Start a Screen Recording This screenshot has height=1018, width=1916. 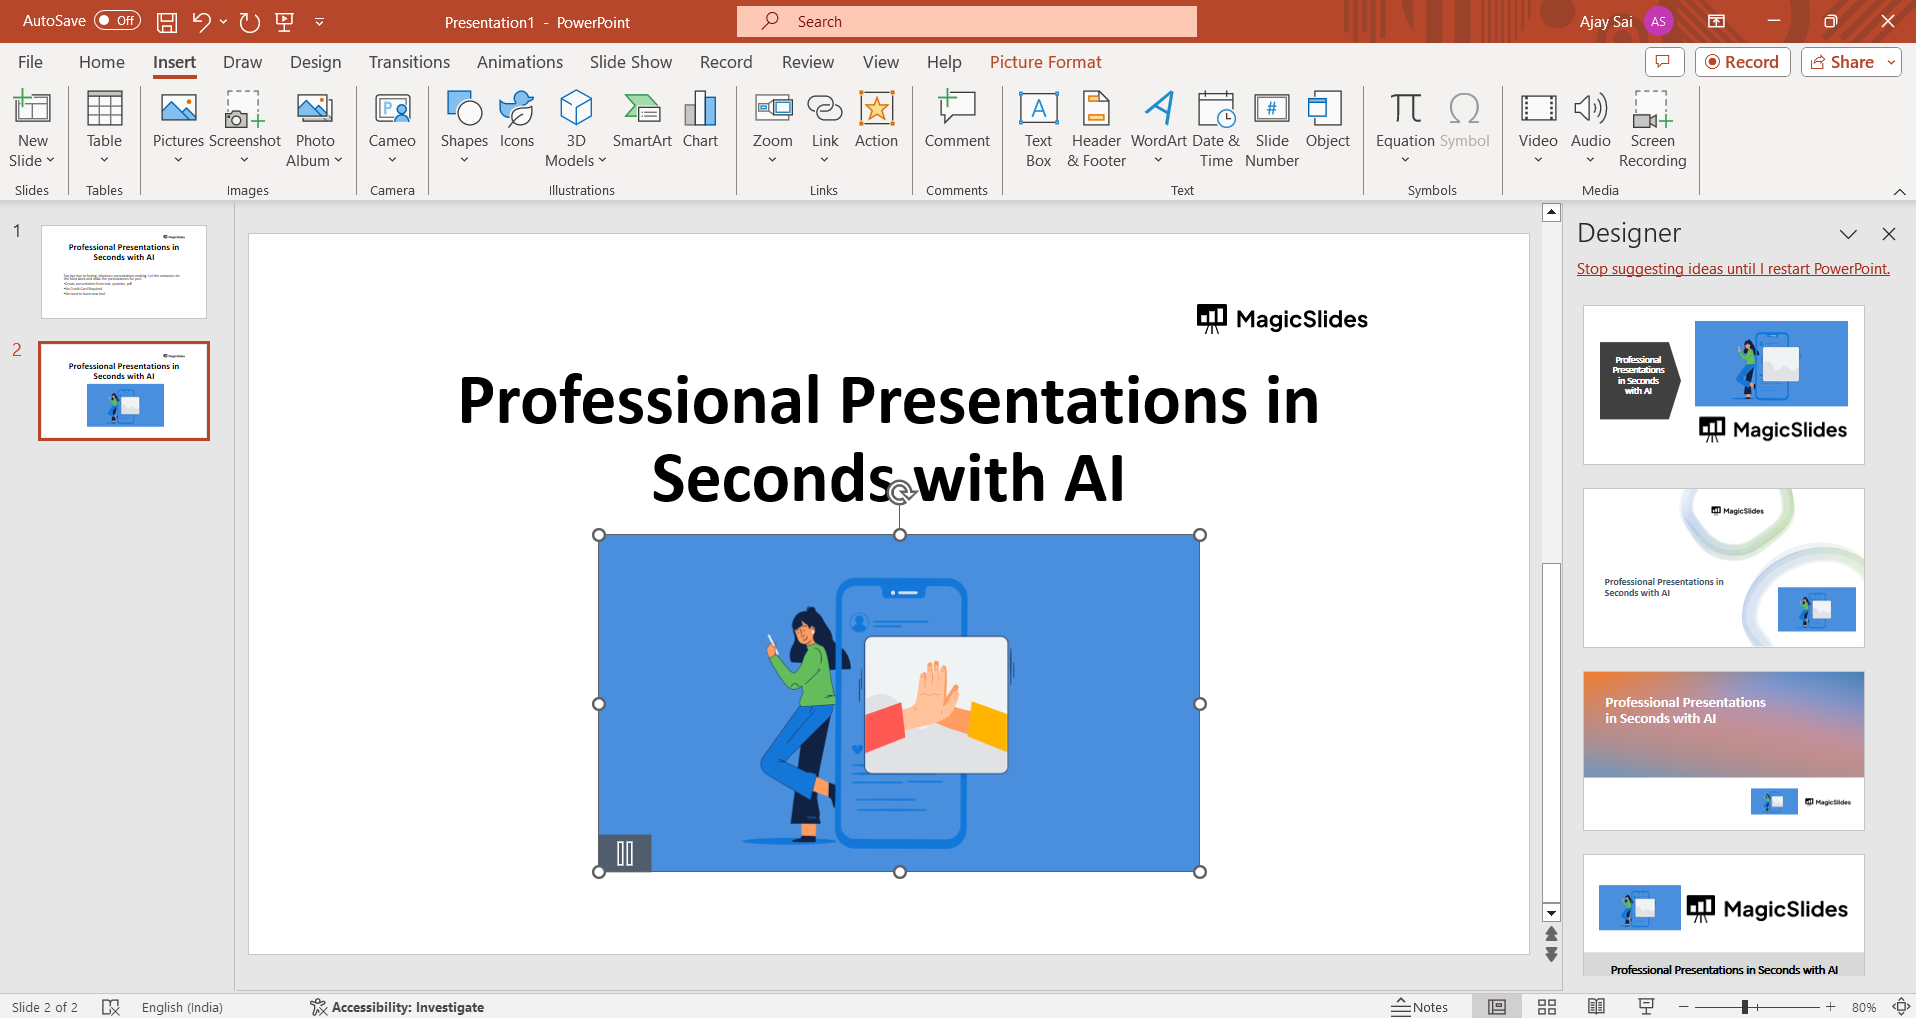(x=1652, y=128)
